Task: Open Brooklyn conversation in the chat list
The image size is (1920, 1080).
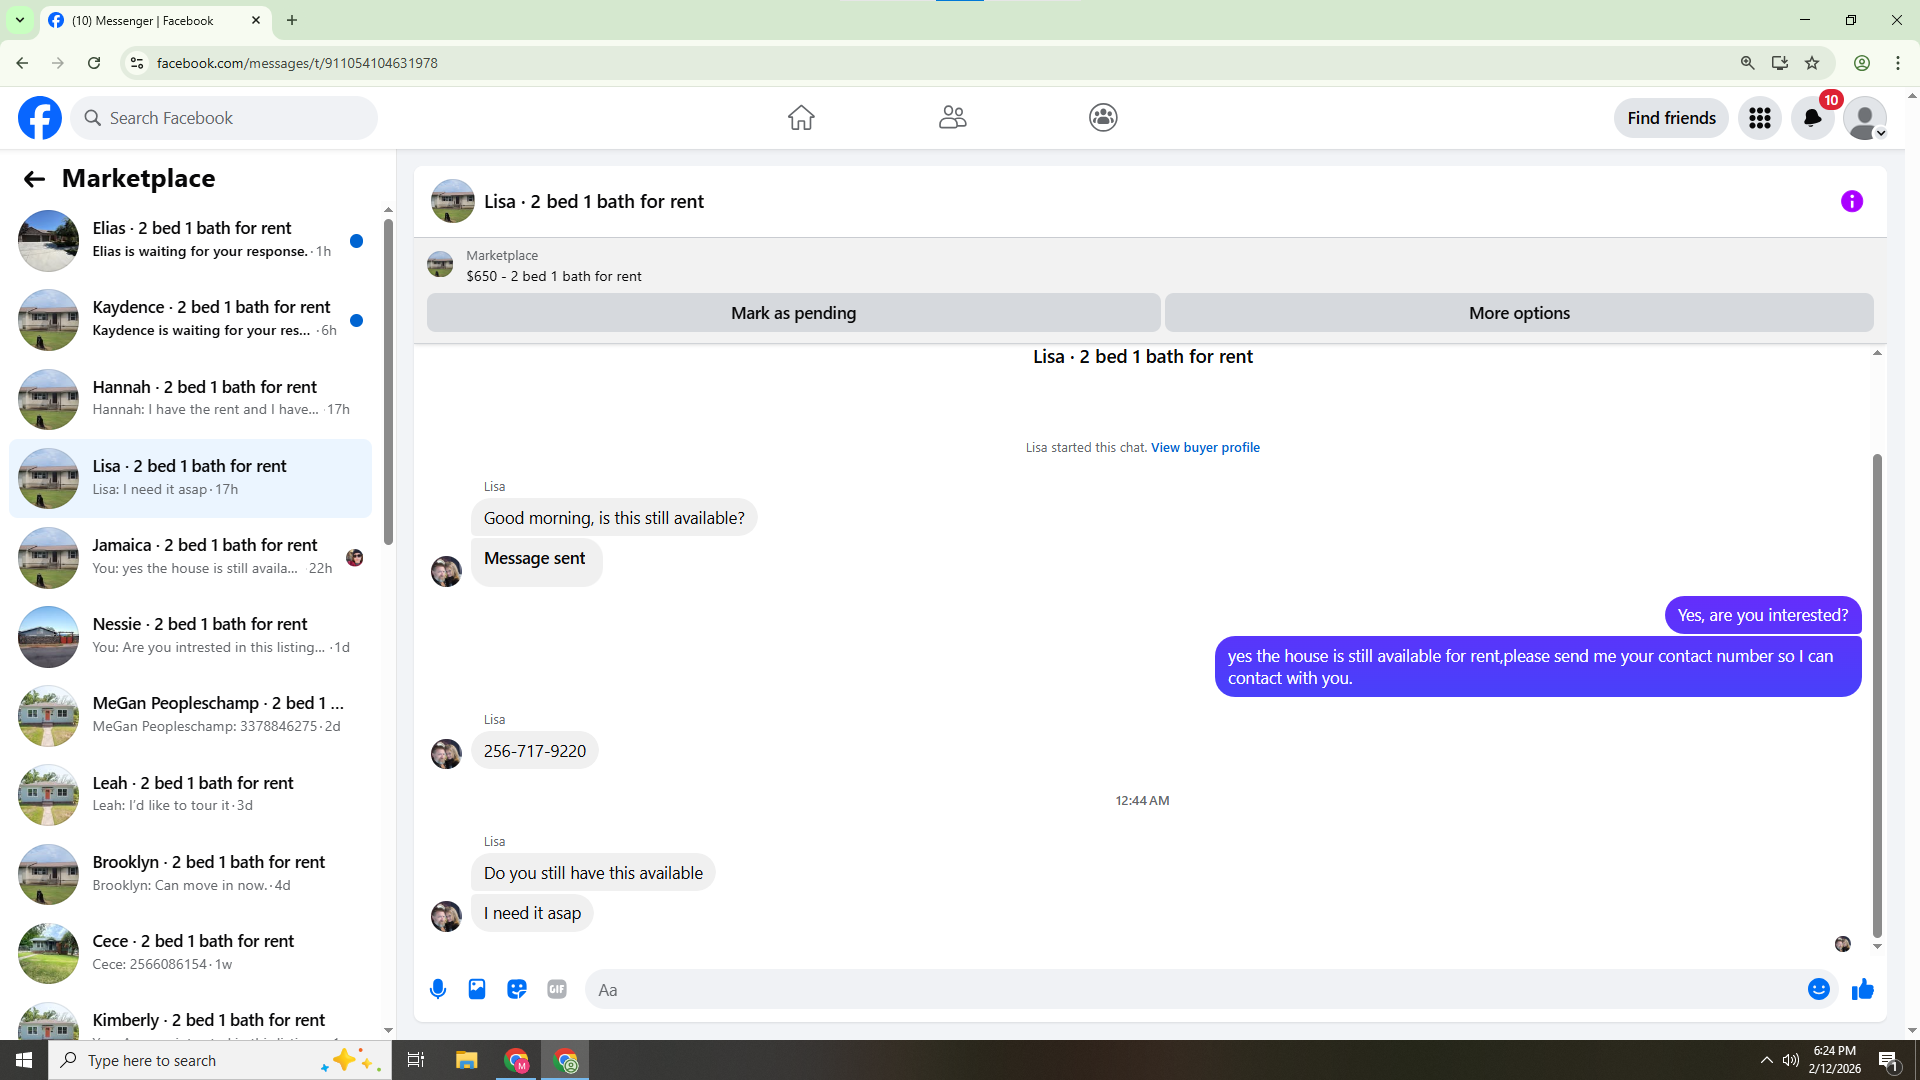Action: (x=190, y=874)
